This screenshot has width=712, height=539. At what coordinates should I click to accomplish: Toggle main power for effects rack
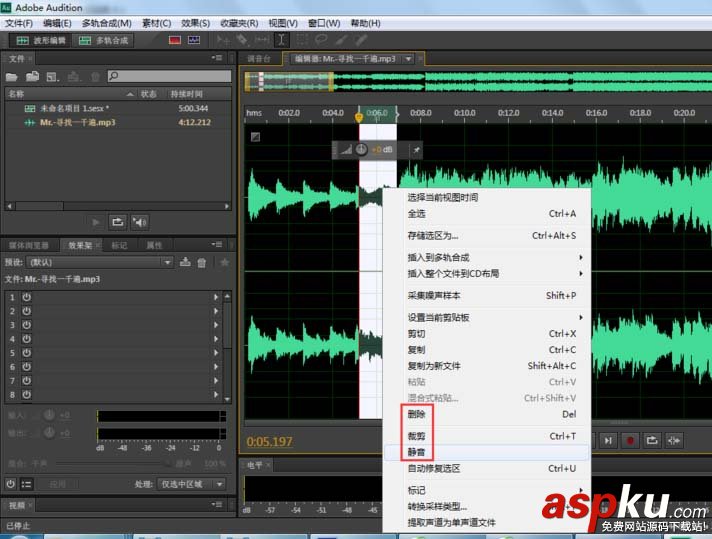[11, 484]
